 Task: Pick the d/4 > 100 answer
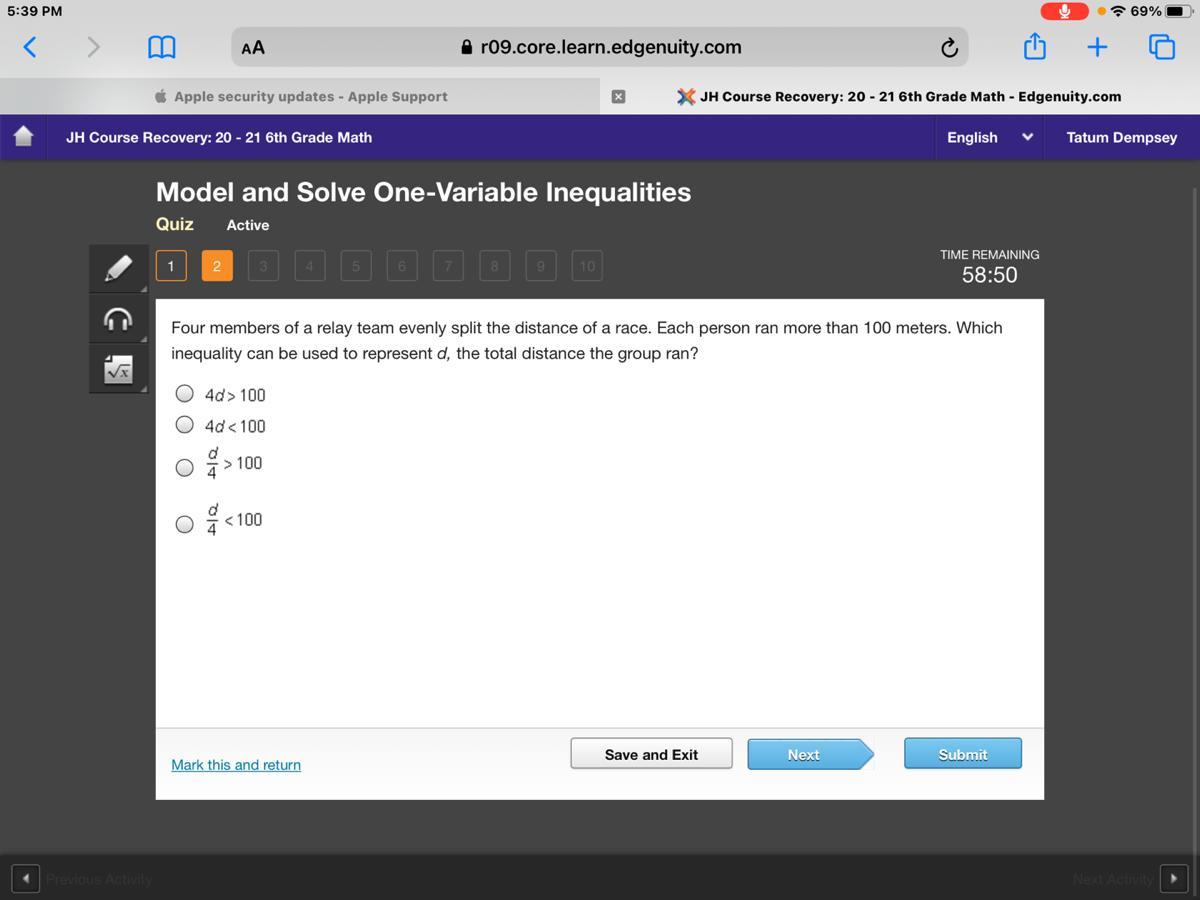pyautogui.click(x=185, y=467)
